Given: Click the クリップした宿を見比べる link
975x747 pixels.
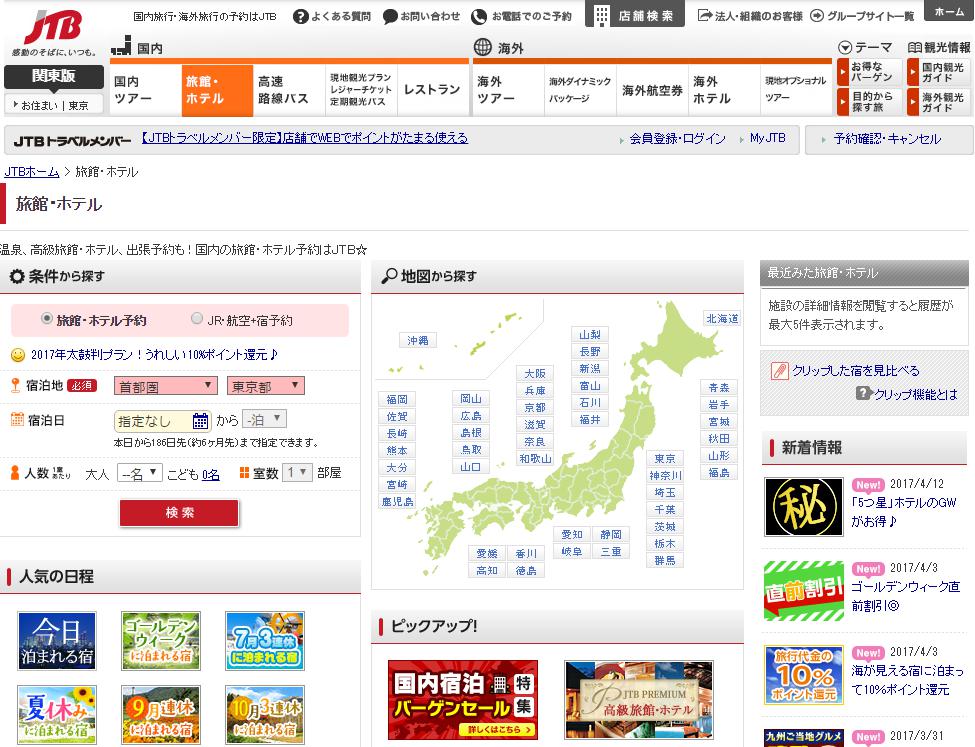Looking at the screenshot, I should point(856,371).
